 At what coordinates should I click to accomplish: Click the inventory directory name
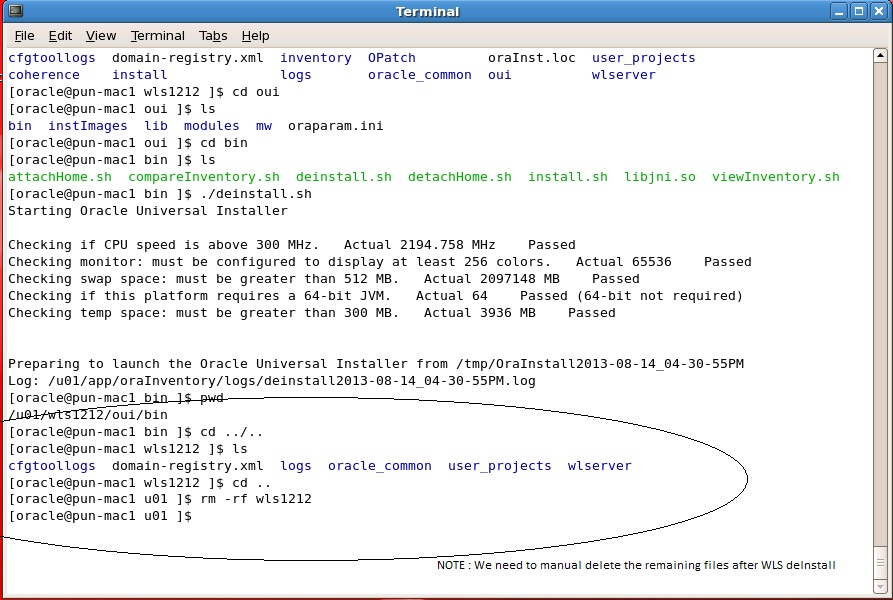point(316,58)
